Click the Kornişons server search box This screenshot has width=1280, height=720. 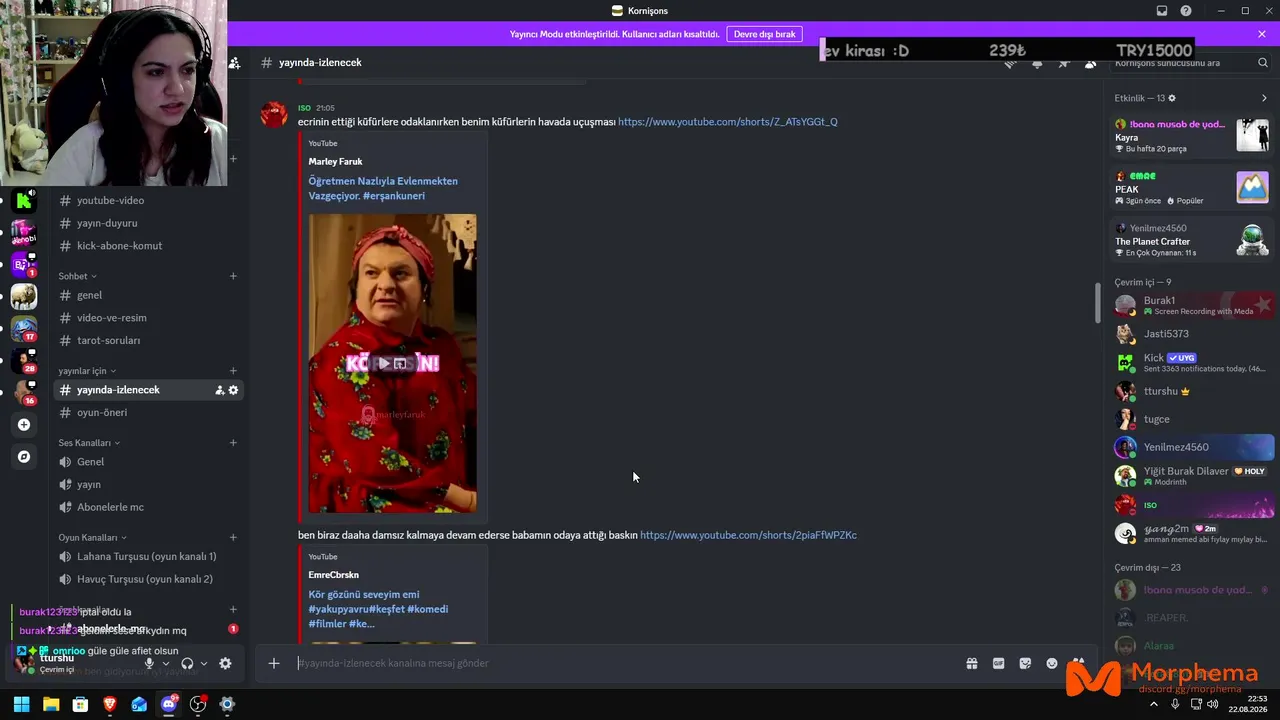(x=1191, y=63)
